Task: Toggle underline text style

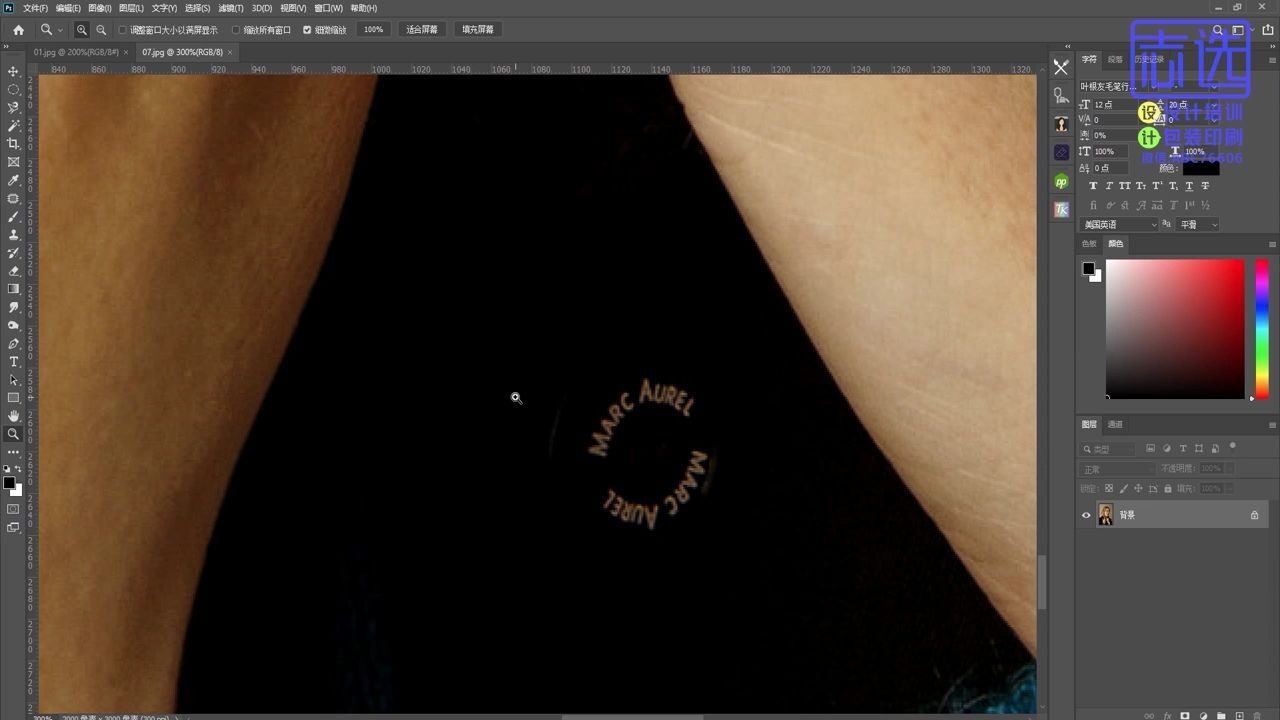Action: 1189,186
